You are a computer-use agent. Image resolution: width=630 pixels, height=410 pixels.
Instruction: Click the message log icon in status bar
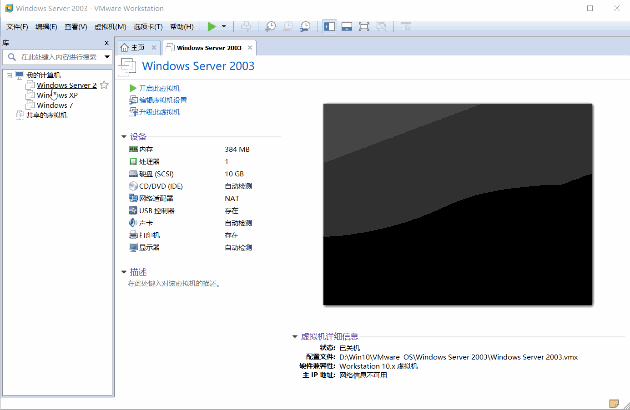614,403
